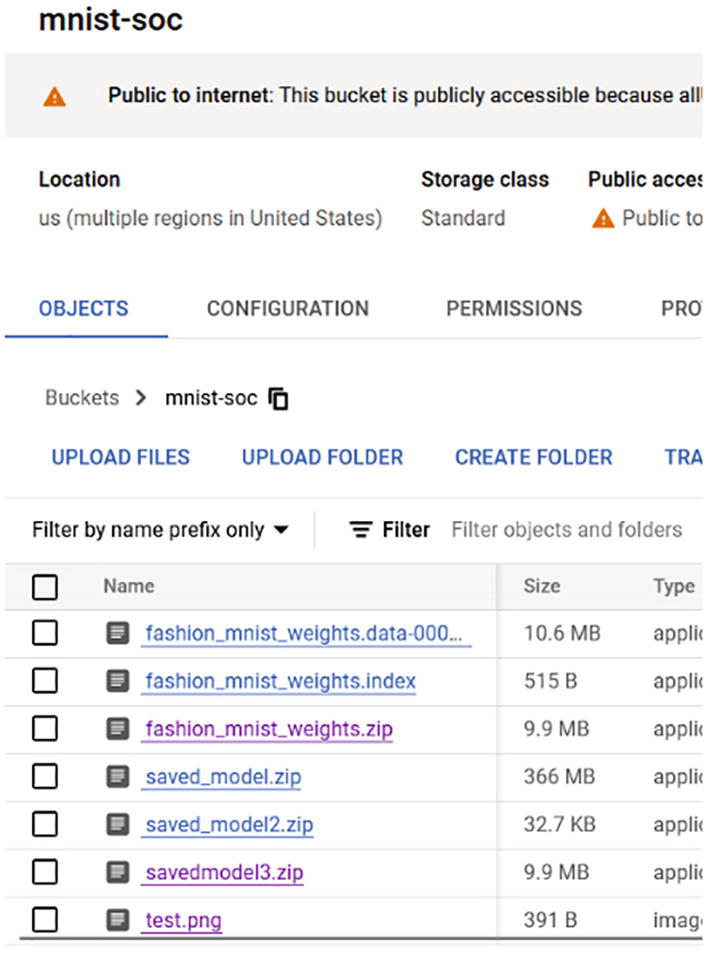Click file icon beside savedmodel3.zip
This screenshot has width=709, height=953.
118,872
